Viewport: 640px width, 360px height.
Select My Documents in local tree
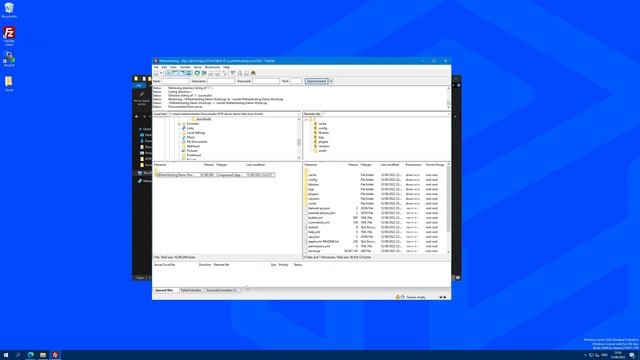click(x=197, y=142)
